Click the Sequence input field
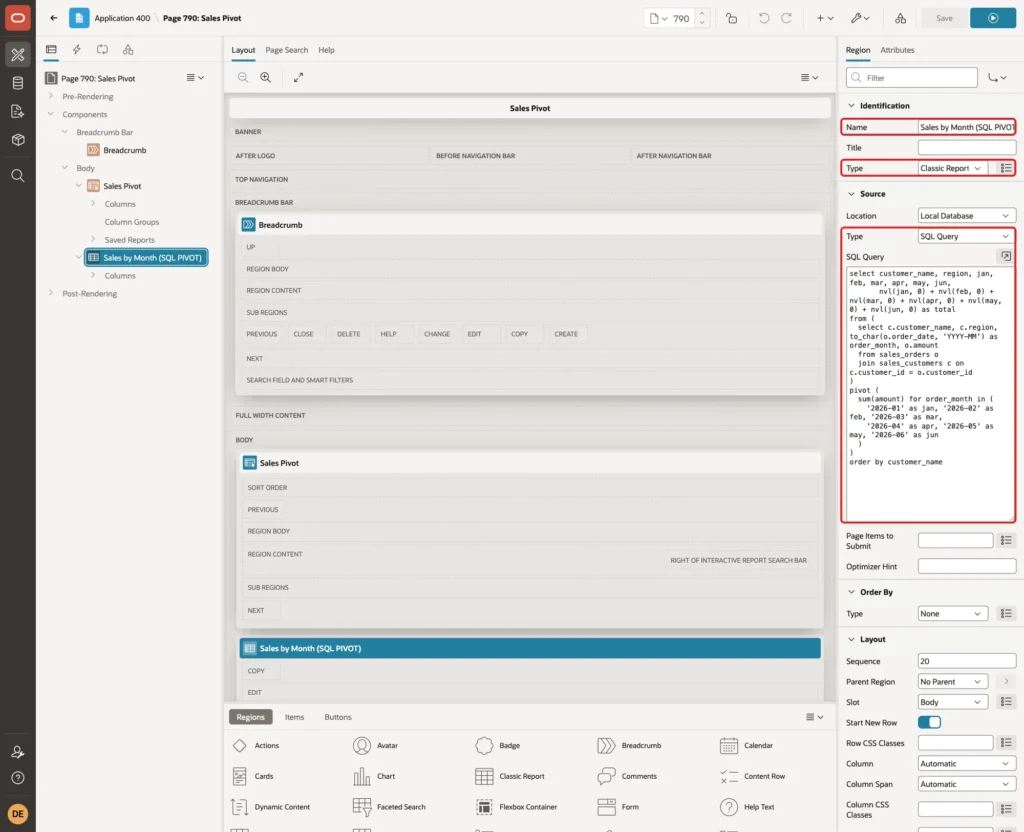The image size is (1024, 832). pyautogui.click(x=967, y=661)
